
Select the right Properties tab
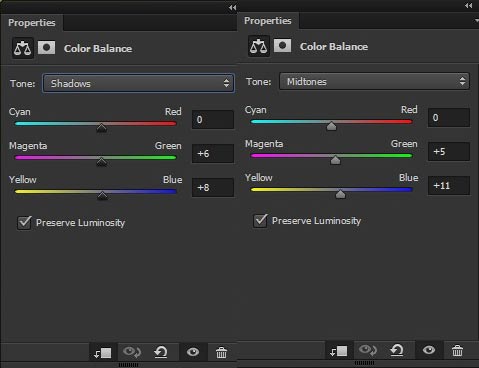tap(268, 21)
